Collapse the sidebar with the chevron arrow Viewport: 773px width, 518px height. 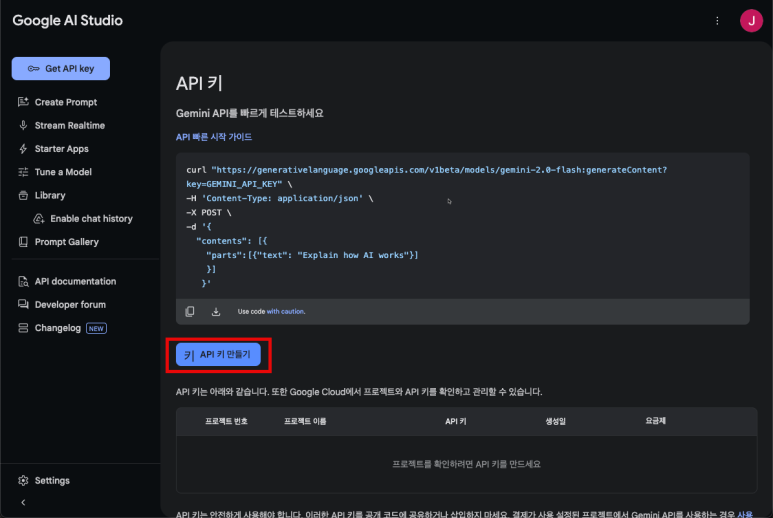click(23, 502)
